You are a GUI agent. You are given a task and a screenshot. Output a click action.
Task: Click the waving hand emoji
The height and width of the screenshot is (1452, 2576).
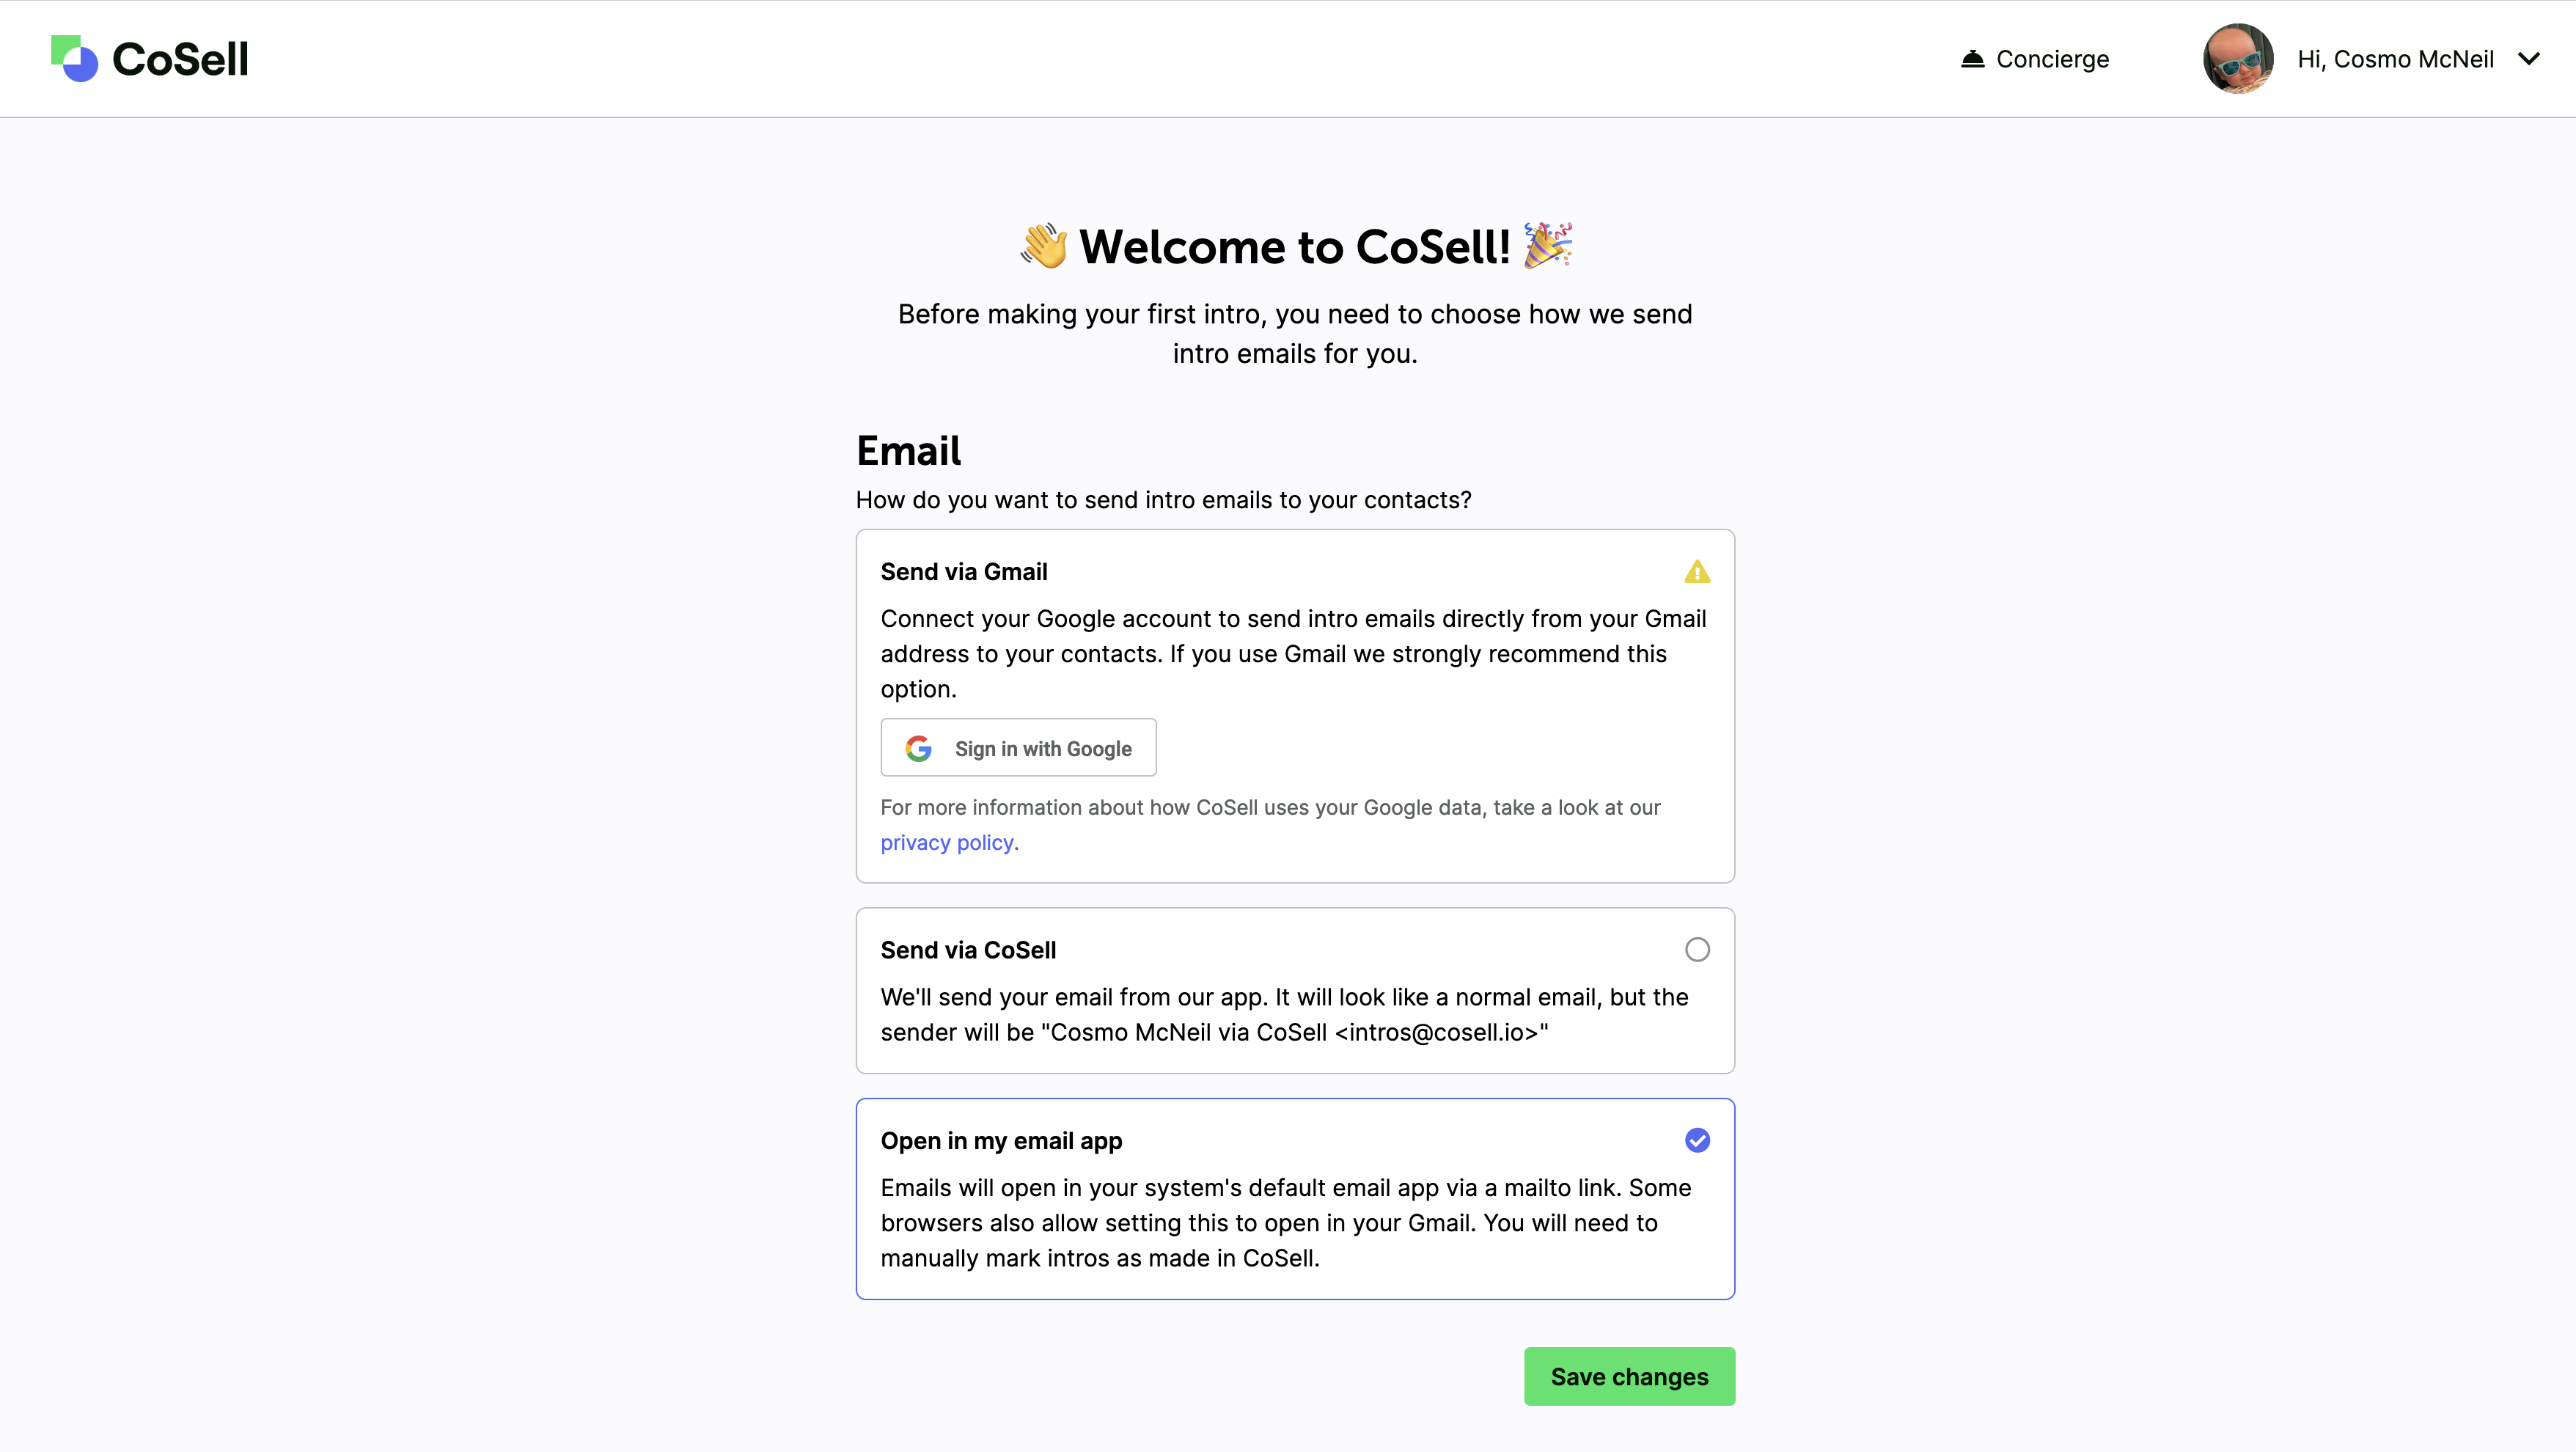click(x=1044, y=246)
